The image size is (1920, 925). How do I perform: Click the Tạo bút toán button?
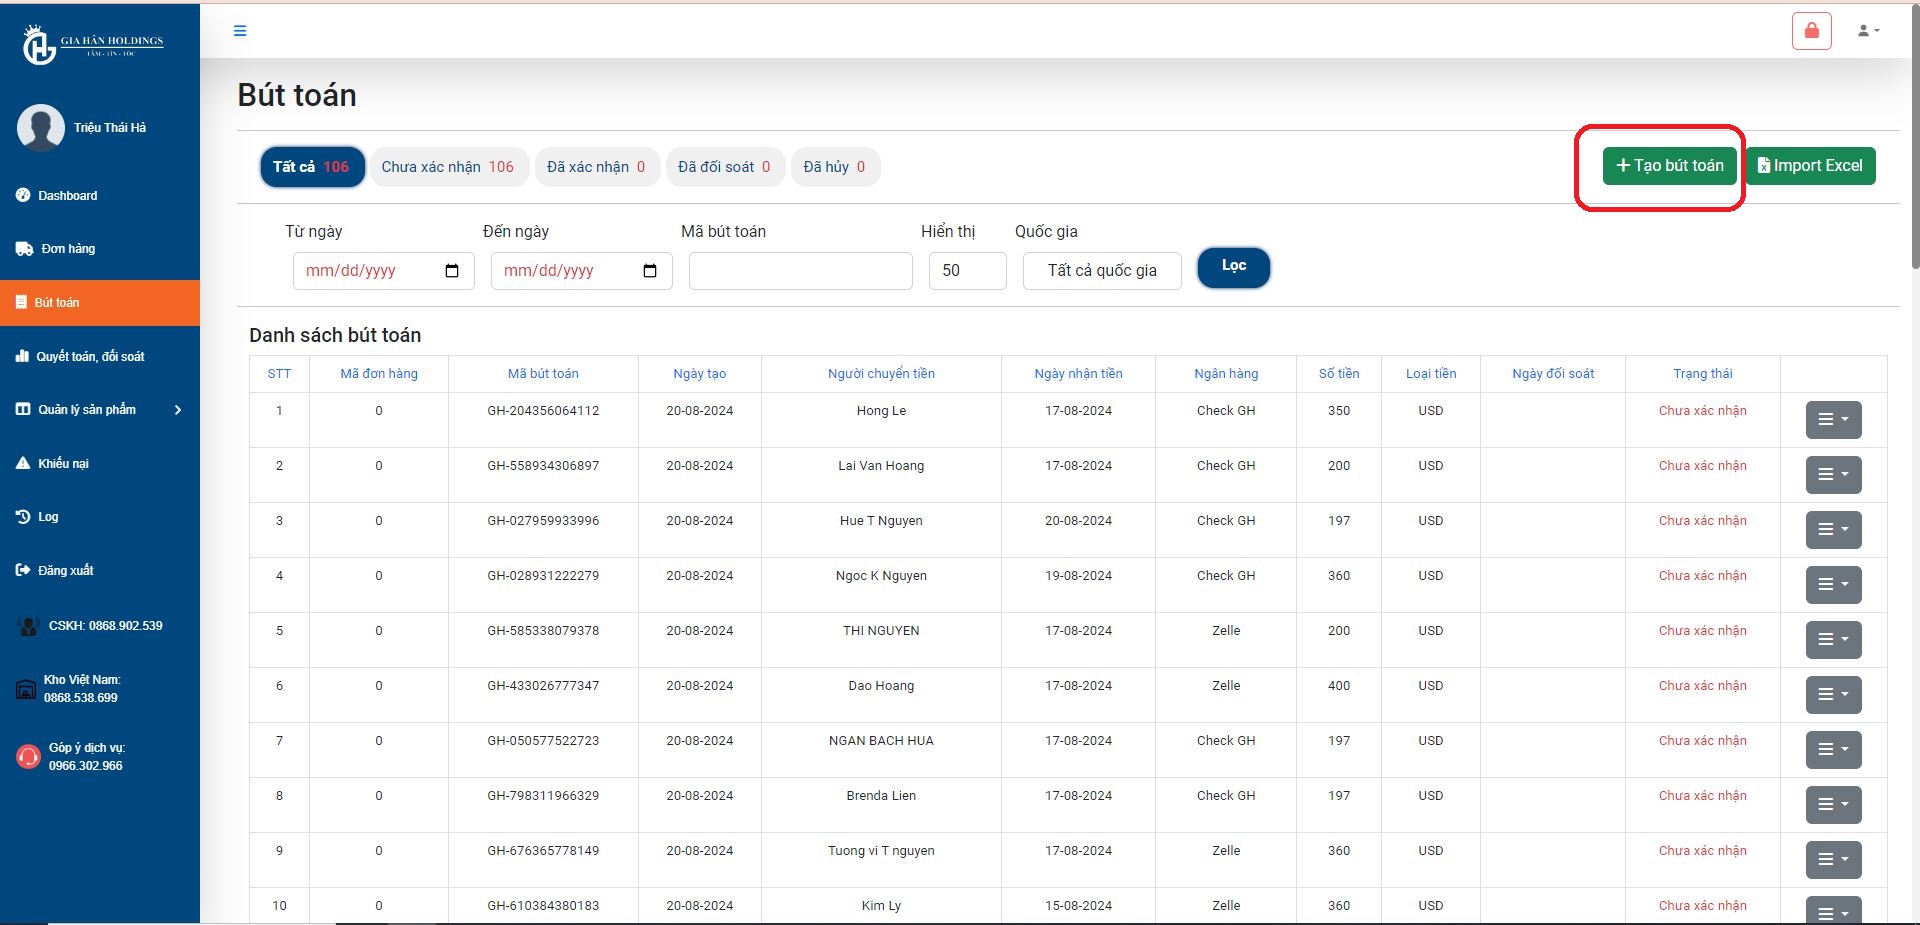pyautogui.click(x=1669, y=166)
